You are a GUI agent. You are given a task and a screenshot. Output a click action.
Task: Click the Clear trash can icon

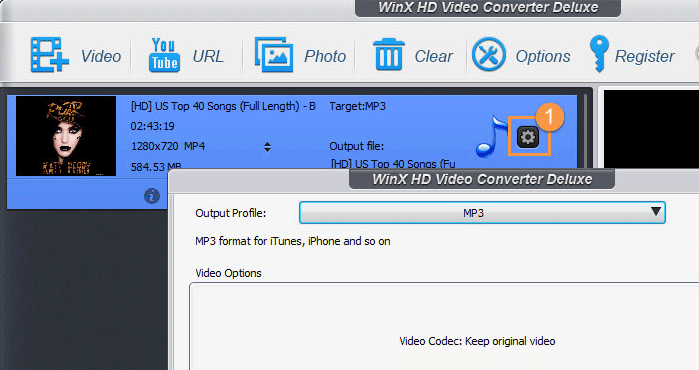pyautogui.click(x=388, y=54)
